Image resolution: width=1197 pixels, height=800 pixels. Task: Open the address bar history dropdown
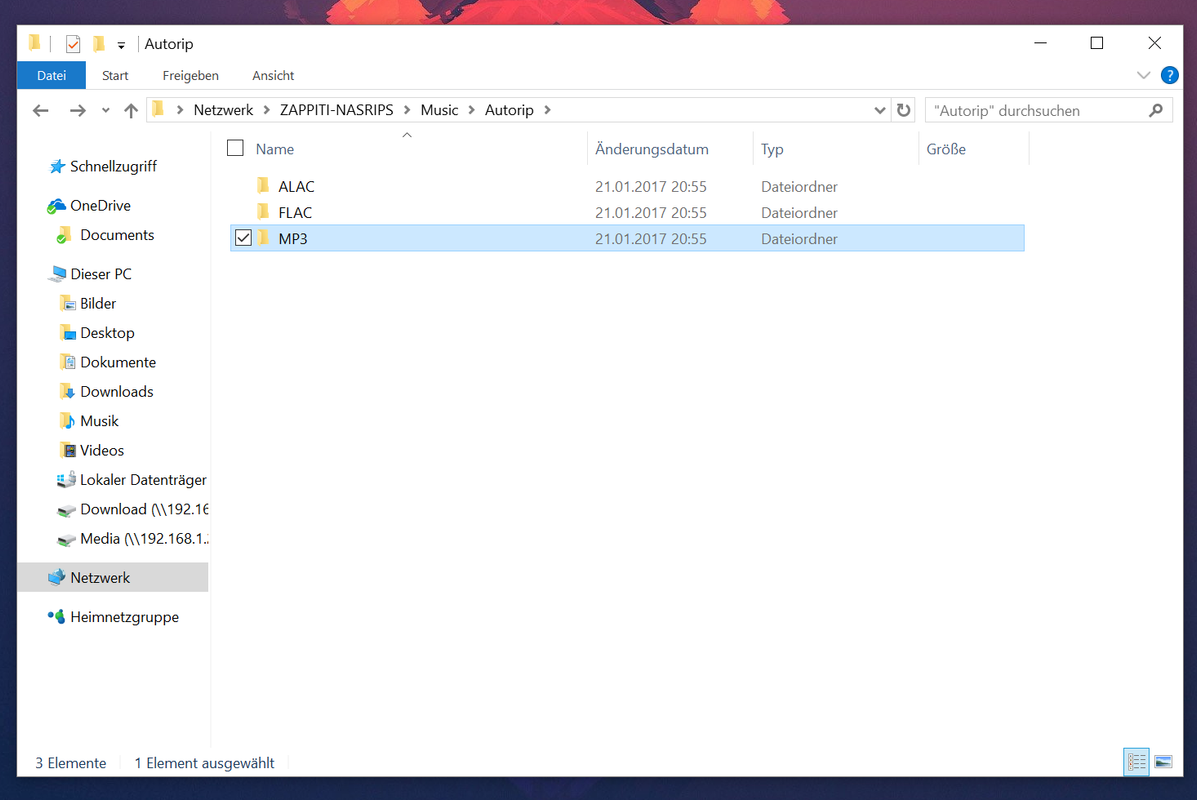879,111
